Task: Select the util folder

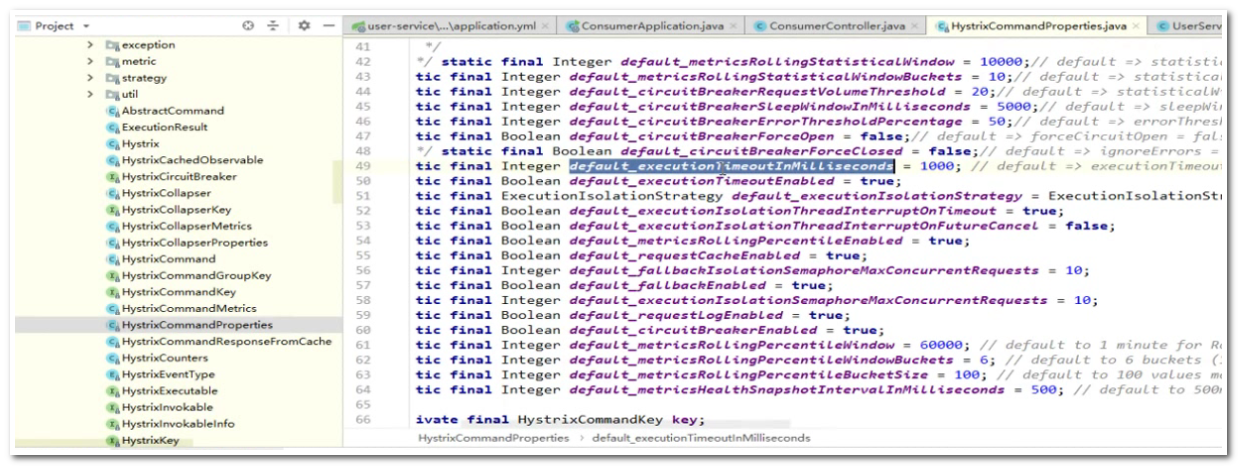Action: point(122,95)
